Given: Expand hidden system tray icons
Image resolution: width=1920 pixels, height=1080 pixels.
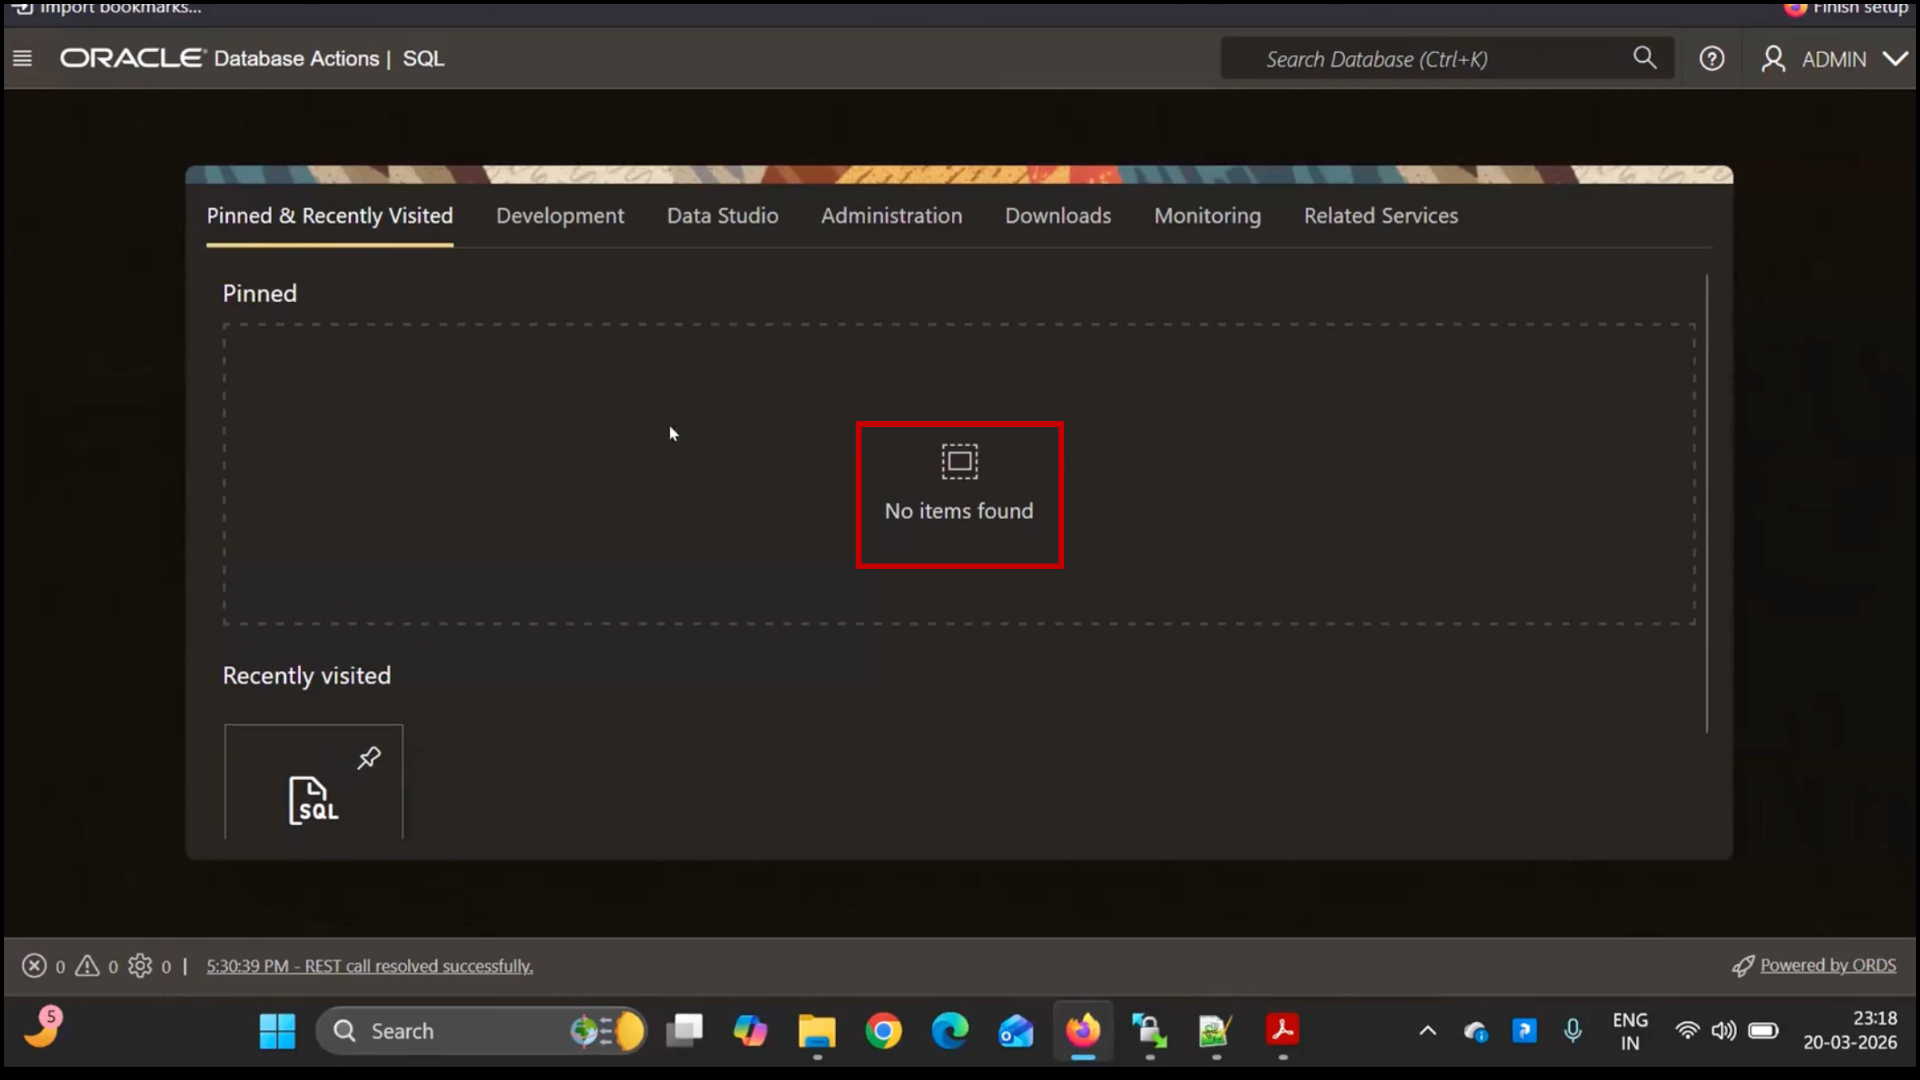Looking at the screenshot, I should [1427, 1031].
